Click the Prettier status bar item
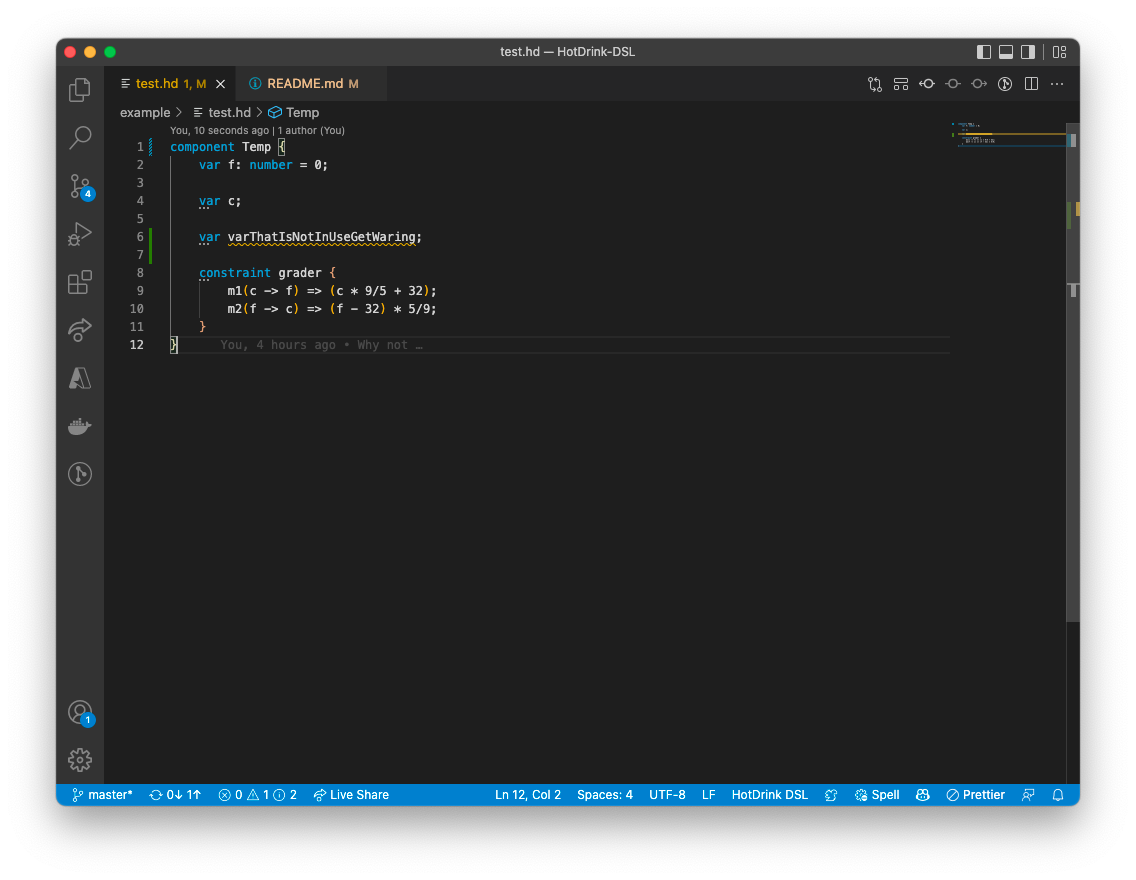 point(975,795)
